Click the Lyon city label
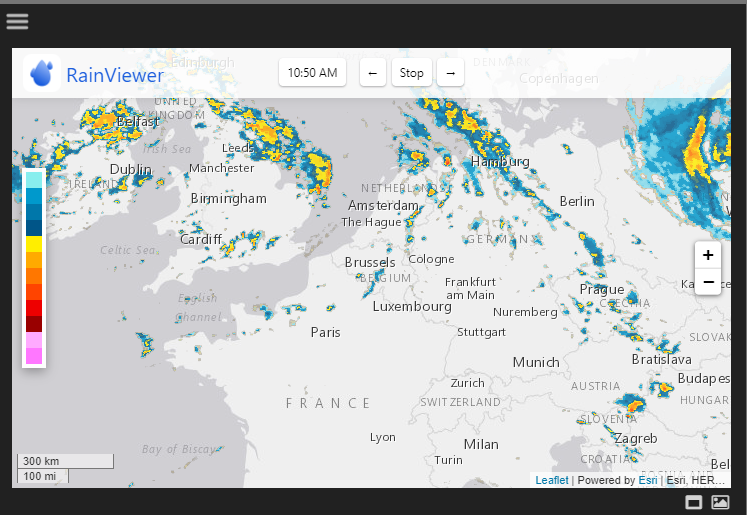 click(x=383, y=437)
